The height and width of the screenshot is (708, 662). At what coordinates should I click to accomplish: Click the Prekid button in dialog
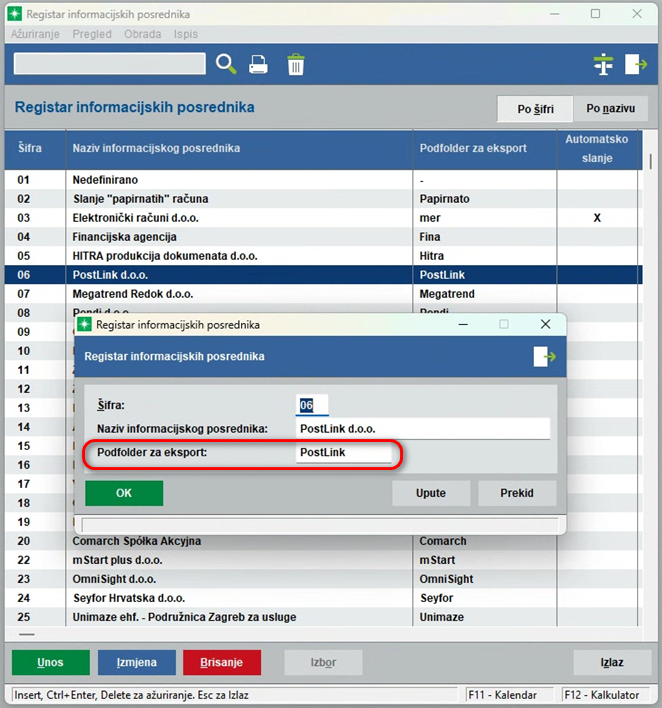coord(517,493)
